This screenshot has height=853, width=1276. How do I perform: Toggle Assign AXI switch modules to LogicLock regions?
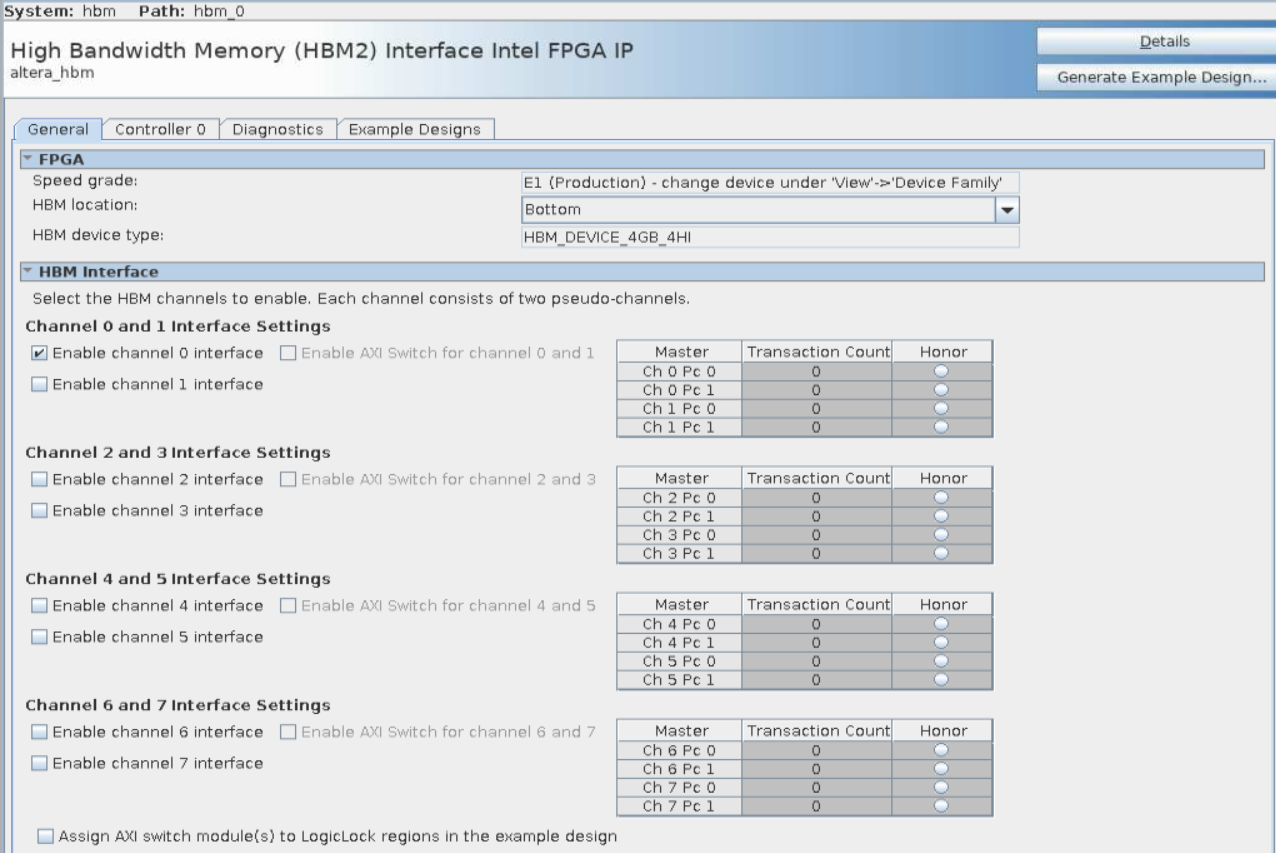45,835
